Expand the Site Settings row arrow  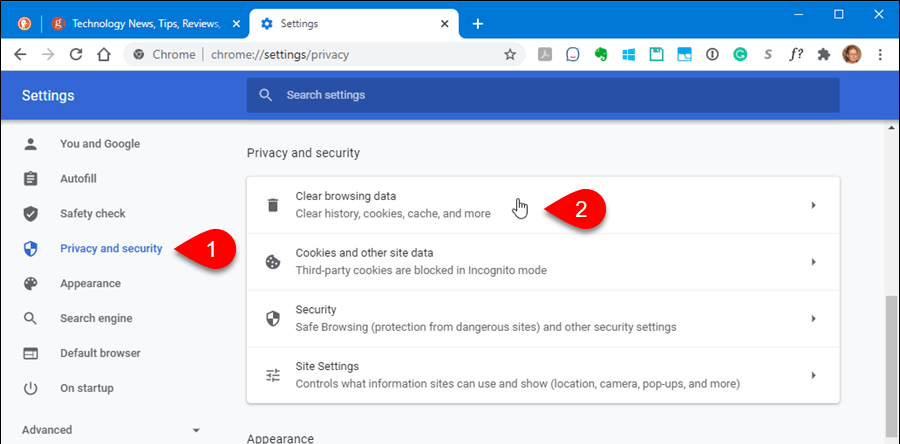pos(813,375)
